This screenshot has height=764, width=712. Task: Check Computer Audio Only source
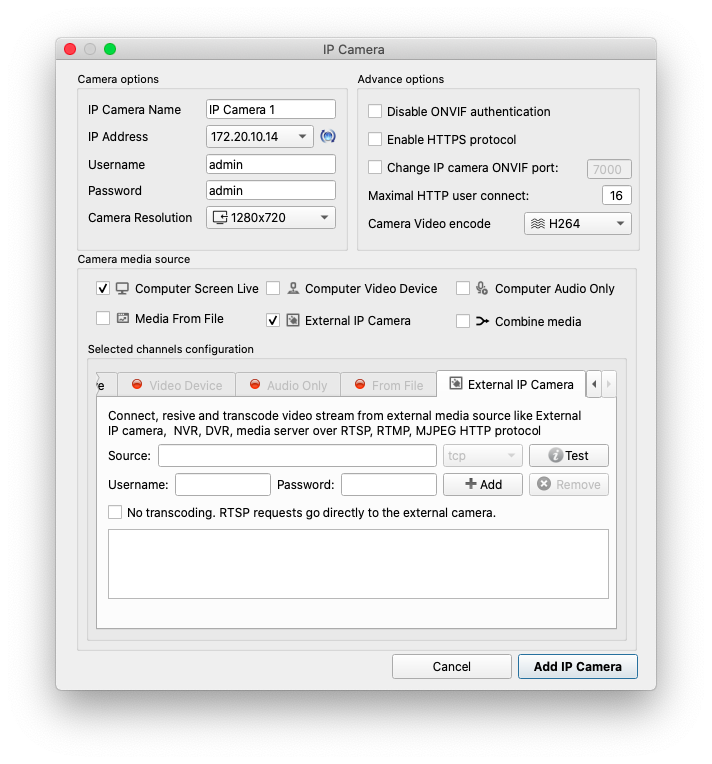(x=463, y=288)
